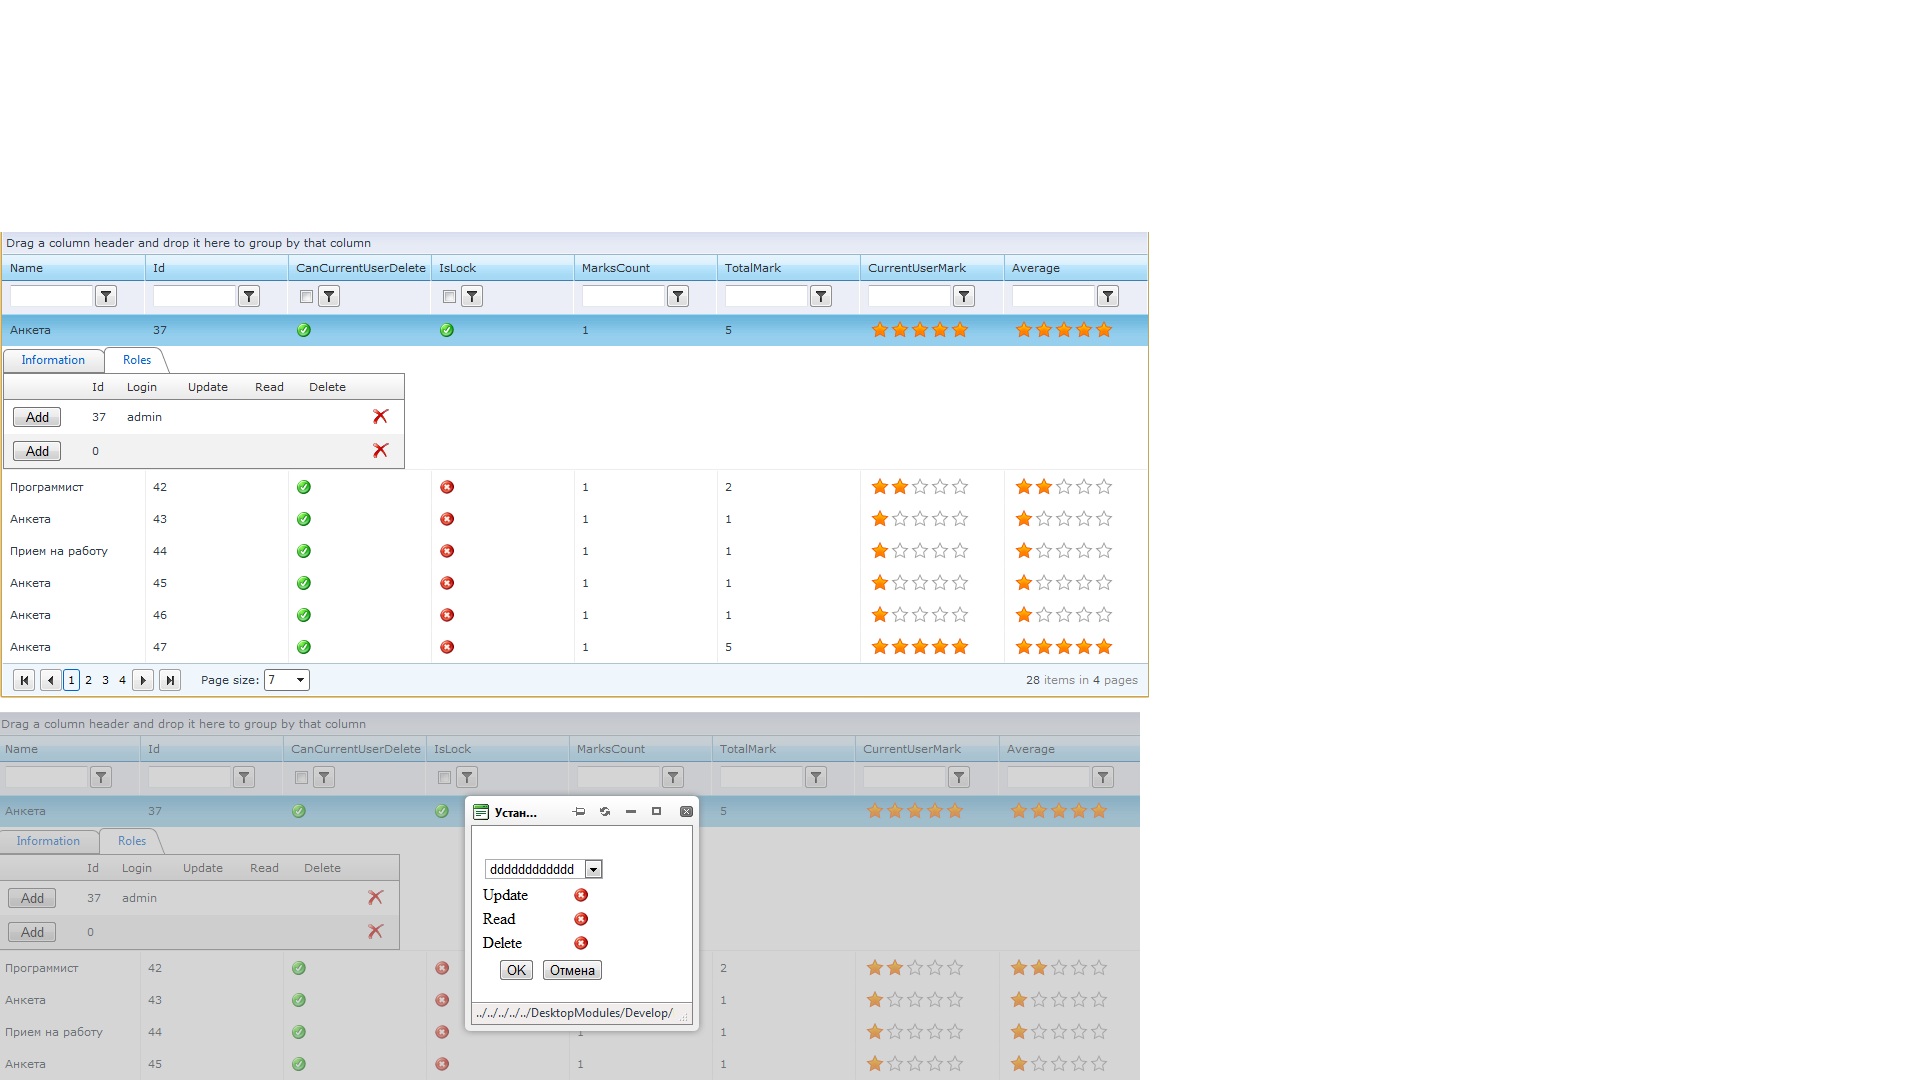This screenshot has height=1080, width=1920.
Task: Set Программист CurrentUserMark to fourth star, upper grid
Action: tap(940, 488)
